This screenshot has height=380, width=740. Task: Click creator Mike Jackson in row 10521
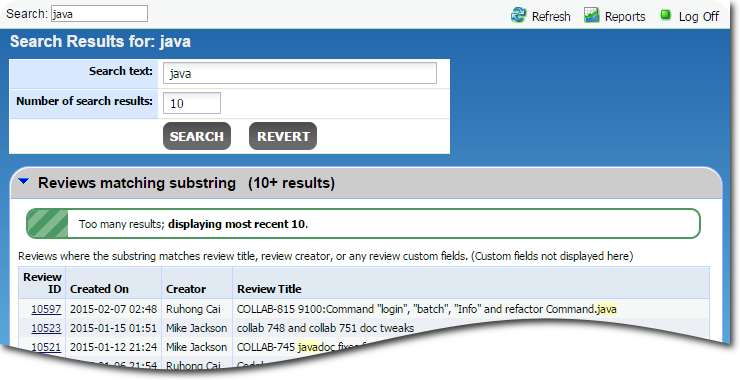click(196, 347)
